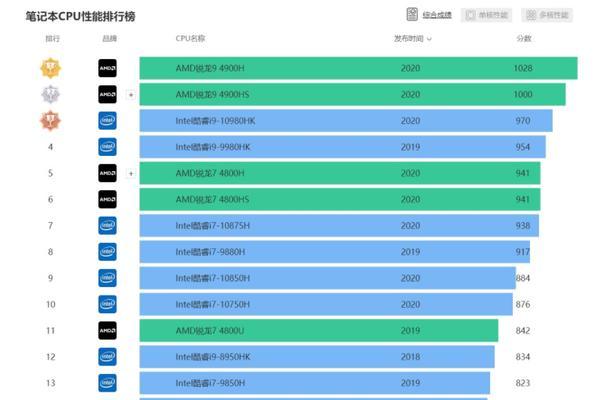Screen dimensions: 604x400
Task: Click the score 1000
Action: pos(523,94)
